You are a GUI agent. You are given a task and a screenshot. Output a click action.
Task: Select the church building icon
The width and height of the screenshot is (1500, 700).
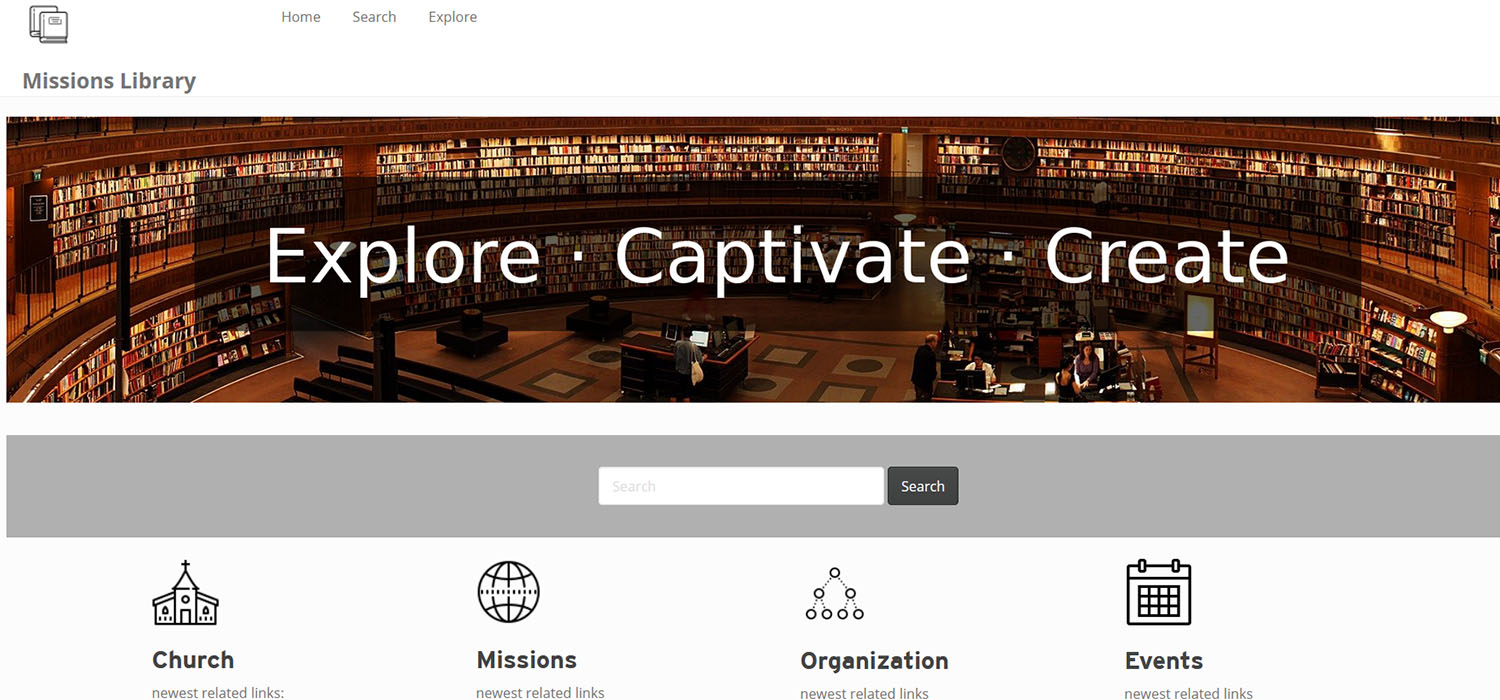click(185, 593)
